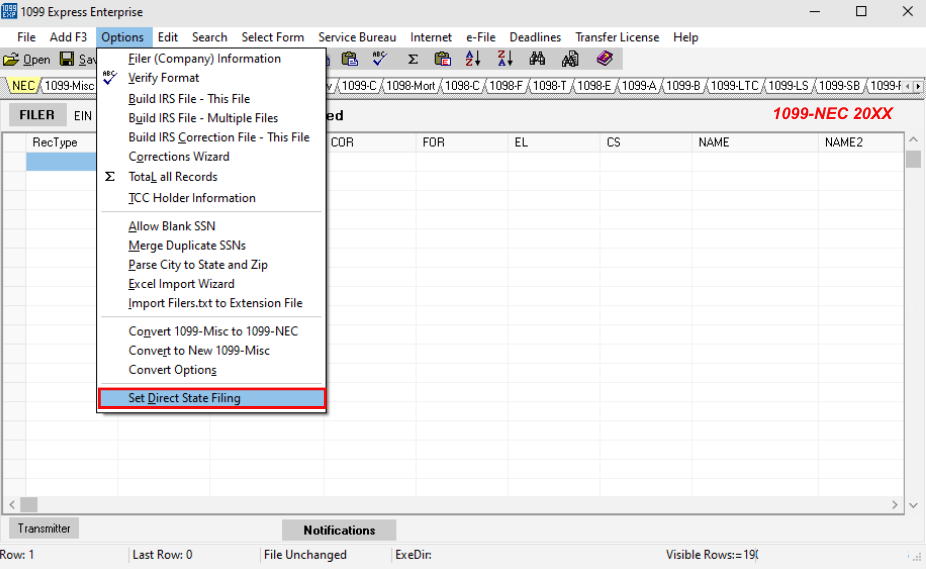This screenshot has width=926, height=569.
Task: Choose Total all Records
Action: 211,177
